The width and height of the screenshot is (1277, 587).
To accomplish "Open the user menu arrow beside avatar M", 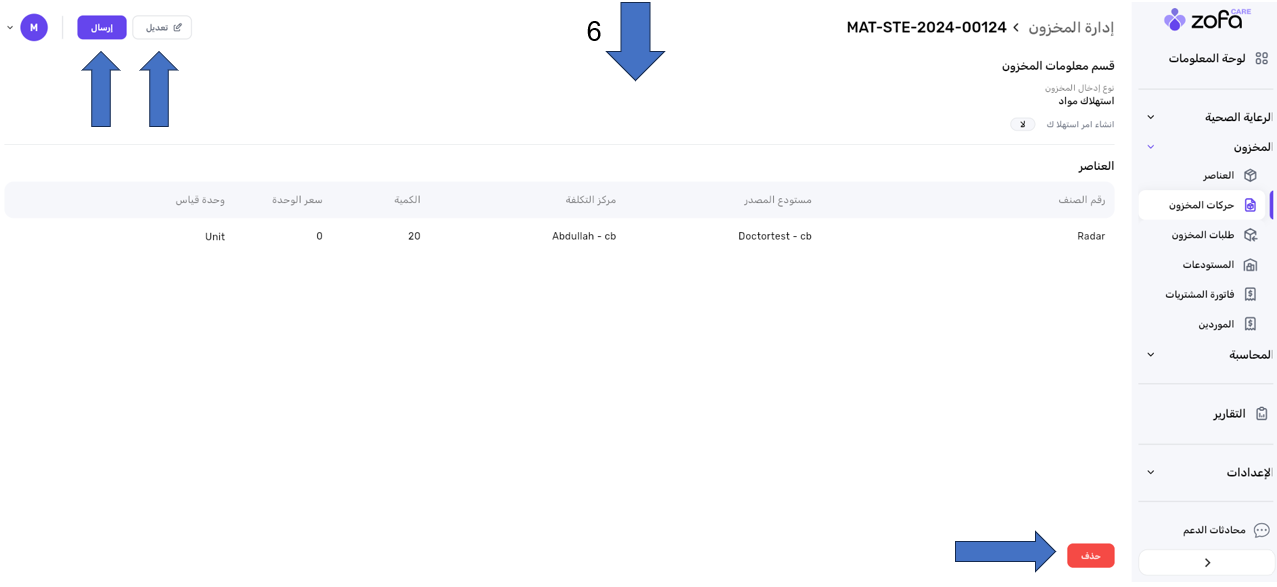I will tap(10, 28).
